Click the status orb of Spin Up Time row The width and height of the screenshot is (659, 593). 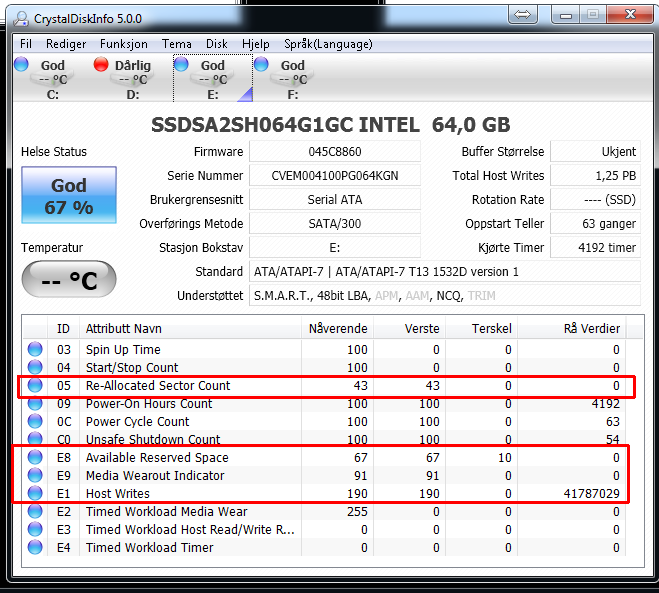tap(35, 349)
